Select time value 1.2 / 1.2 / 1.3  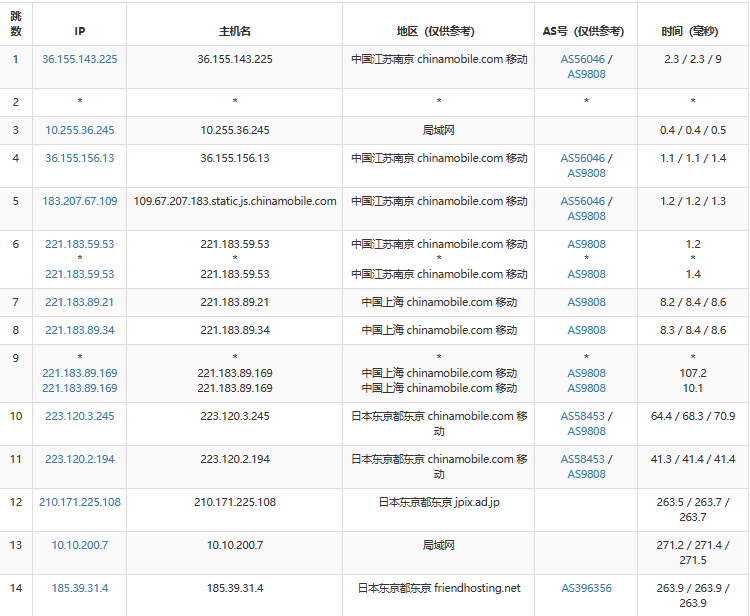click(693, 201)
